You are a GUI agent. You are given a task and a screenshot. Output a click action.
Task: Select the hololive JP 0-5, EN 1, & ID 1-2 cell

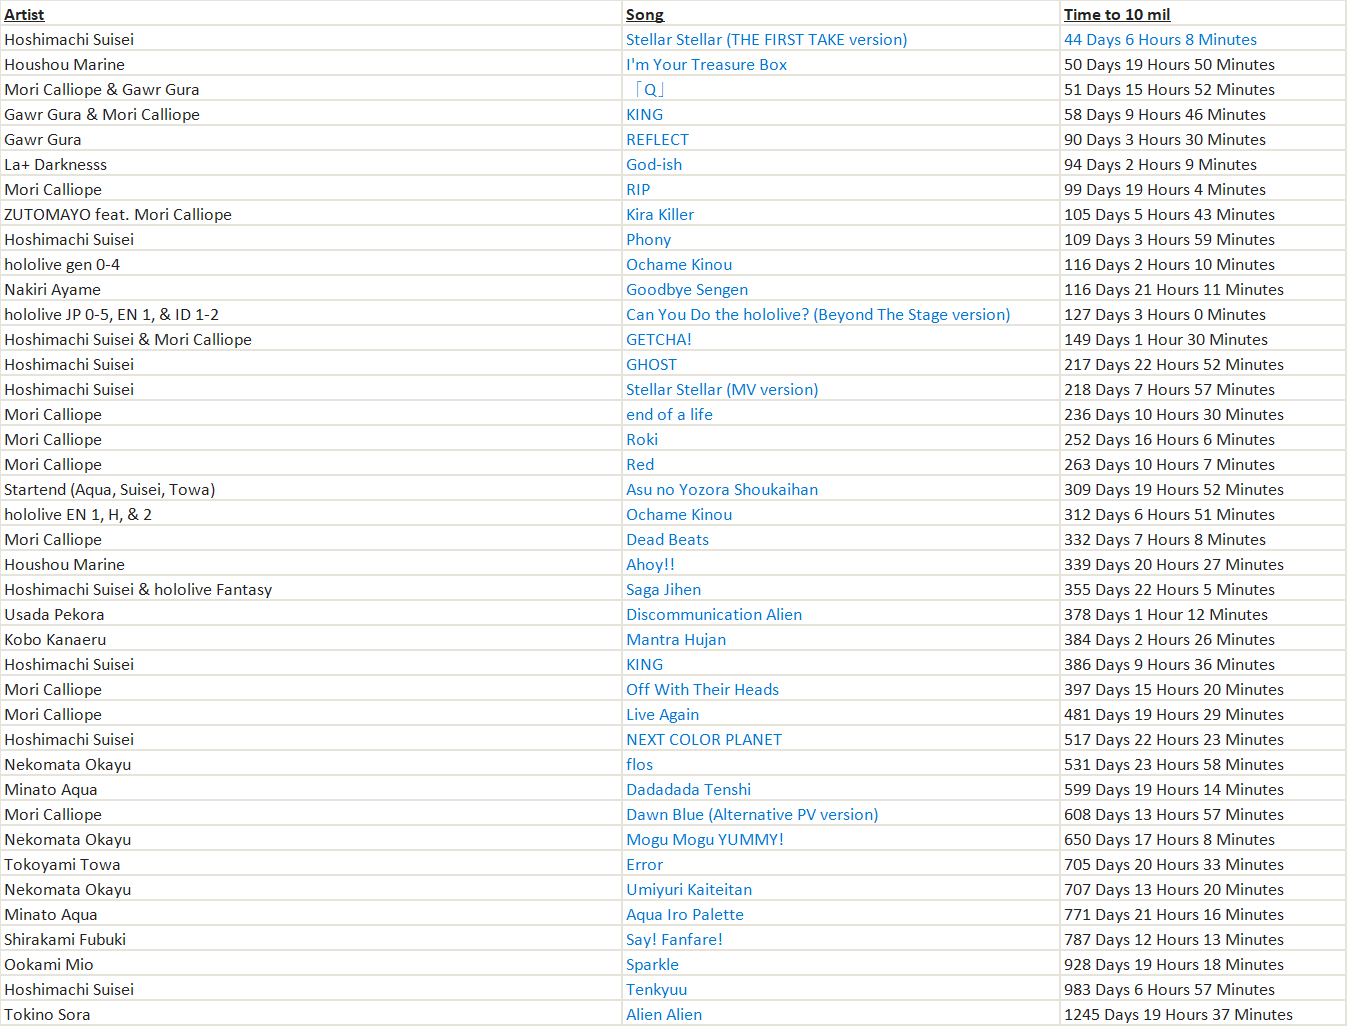[311, 315]
